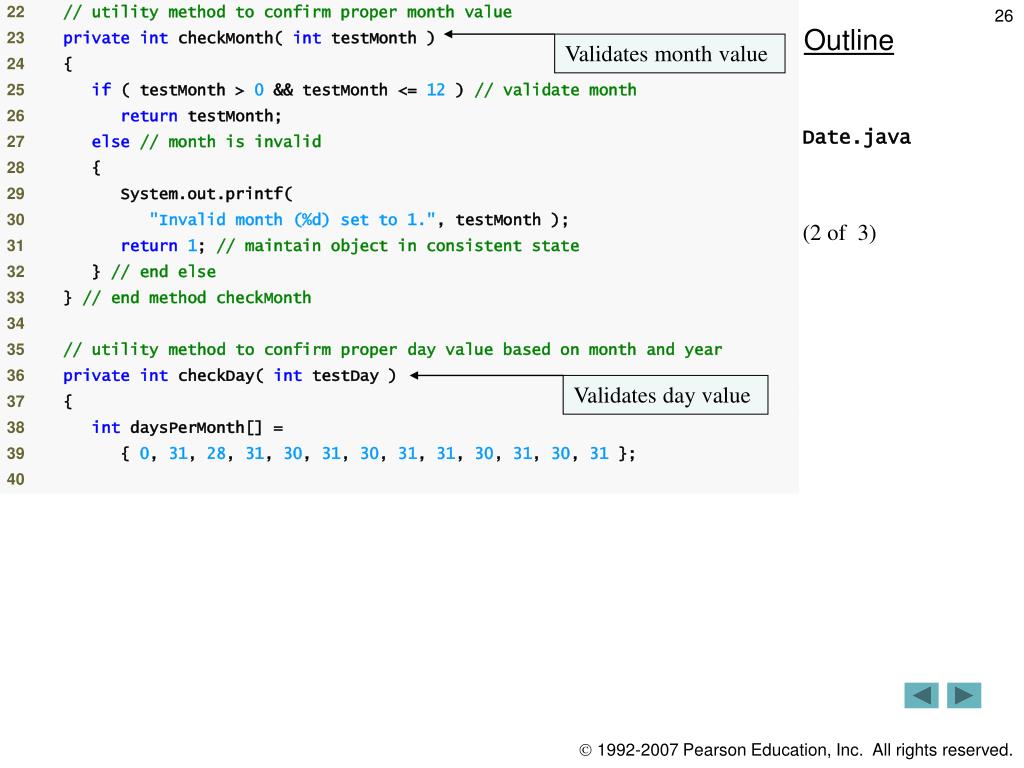Click line number 34
Image resolution: width=1024 pixels, height=768 pixels.
tap(16, 324)
